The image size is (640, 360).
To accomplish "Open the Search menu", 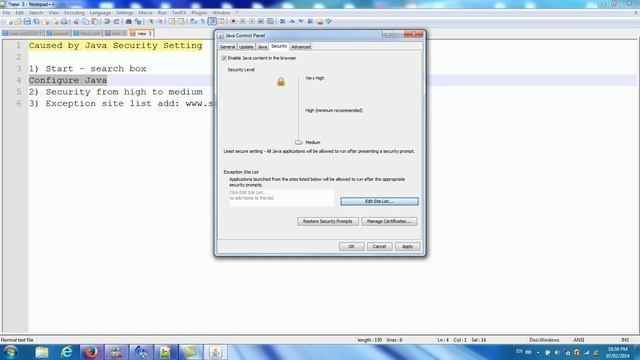I will [x=36, y=13].
